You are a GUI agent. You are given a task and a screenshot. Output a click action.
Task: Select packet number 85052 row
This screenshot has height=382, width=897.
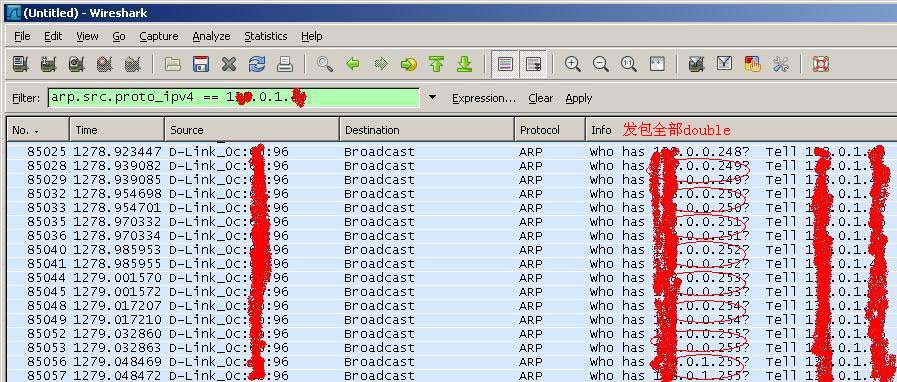tap(452, 334)
